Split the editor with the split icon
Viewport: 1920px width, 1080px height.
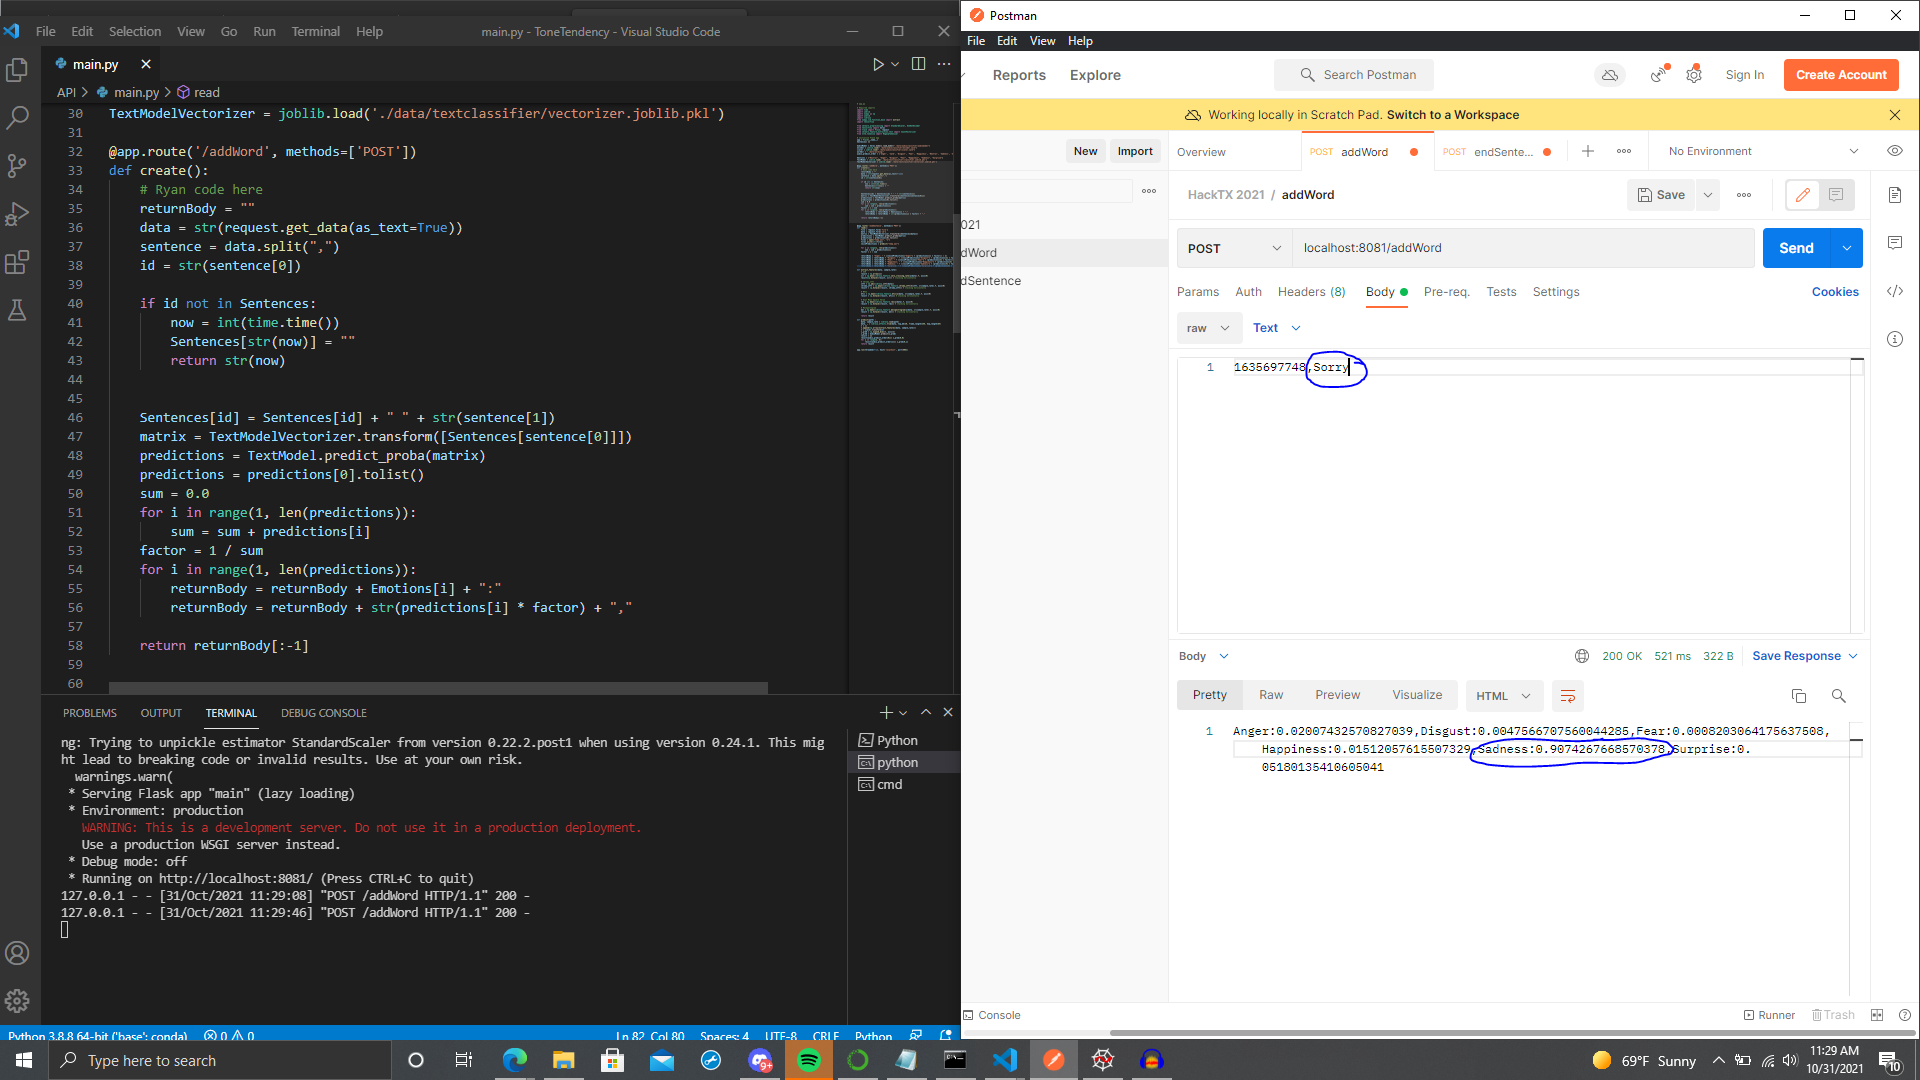(918, 64)
